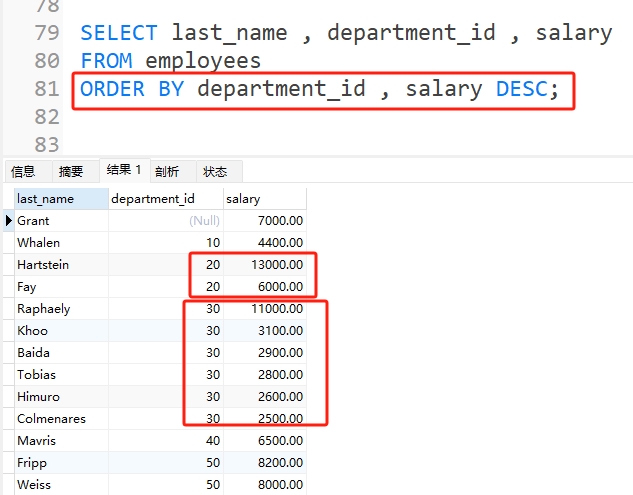
Task: Click the SELECT keyword on line 79
Action: (118, 33)
